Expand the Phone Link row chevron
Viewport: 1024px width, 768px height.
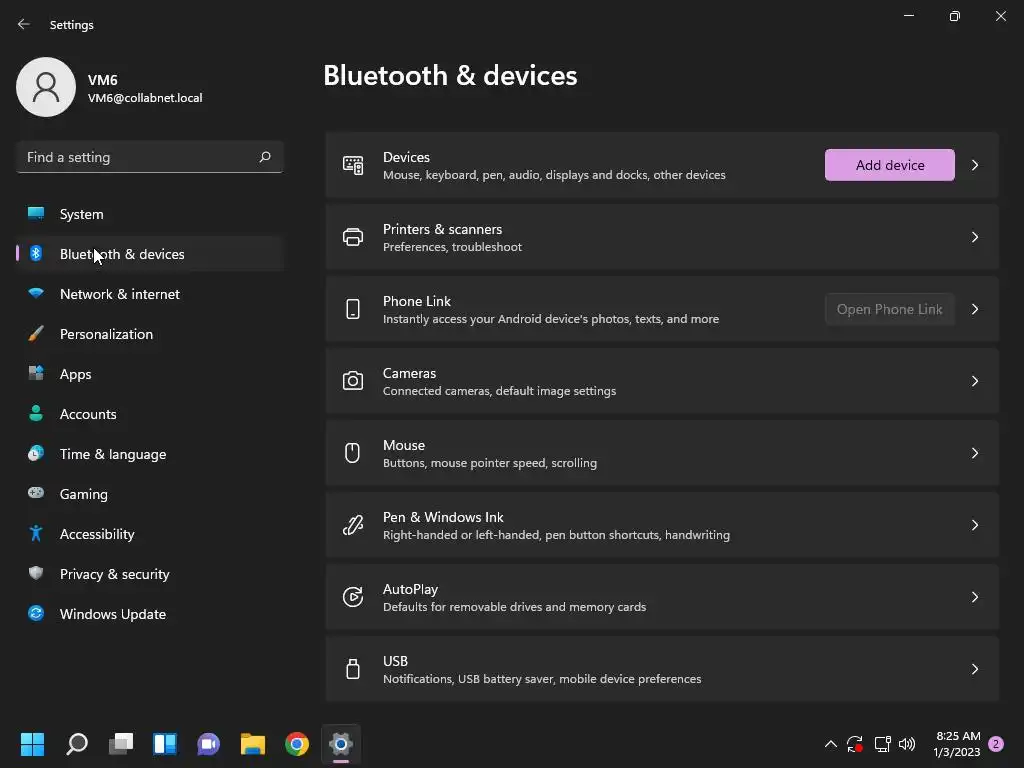pyautogui.click(x=974, y=309)
